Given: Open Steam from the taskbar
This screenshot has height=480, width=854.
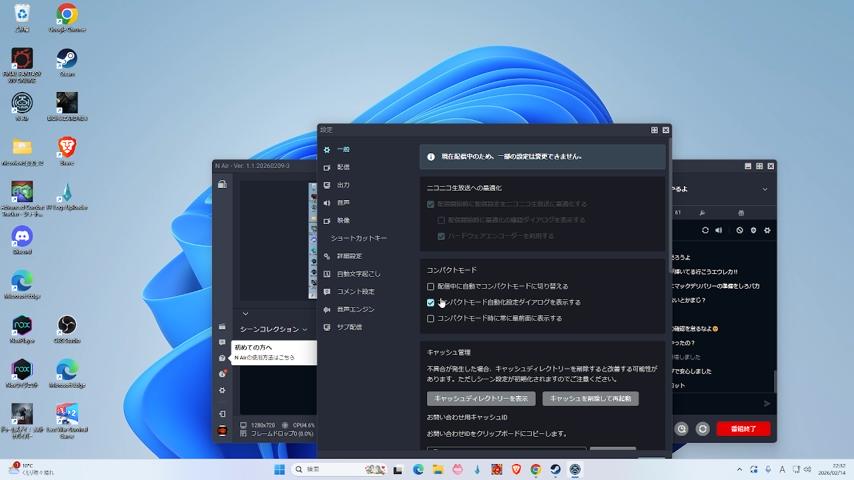Looking at the screenshot, I should coord(555,470).
